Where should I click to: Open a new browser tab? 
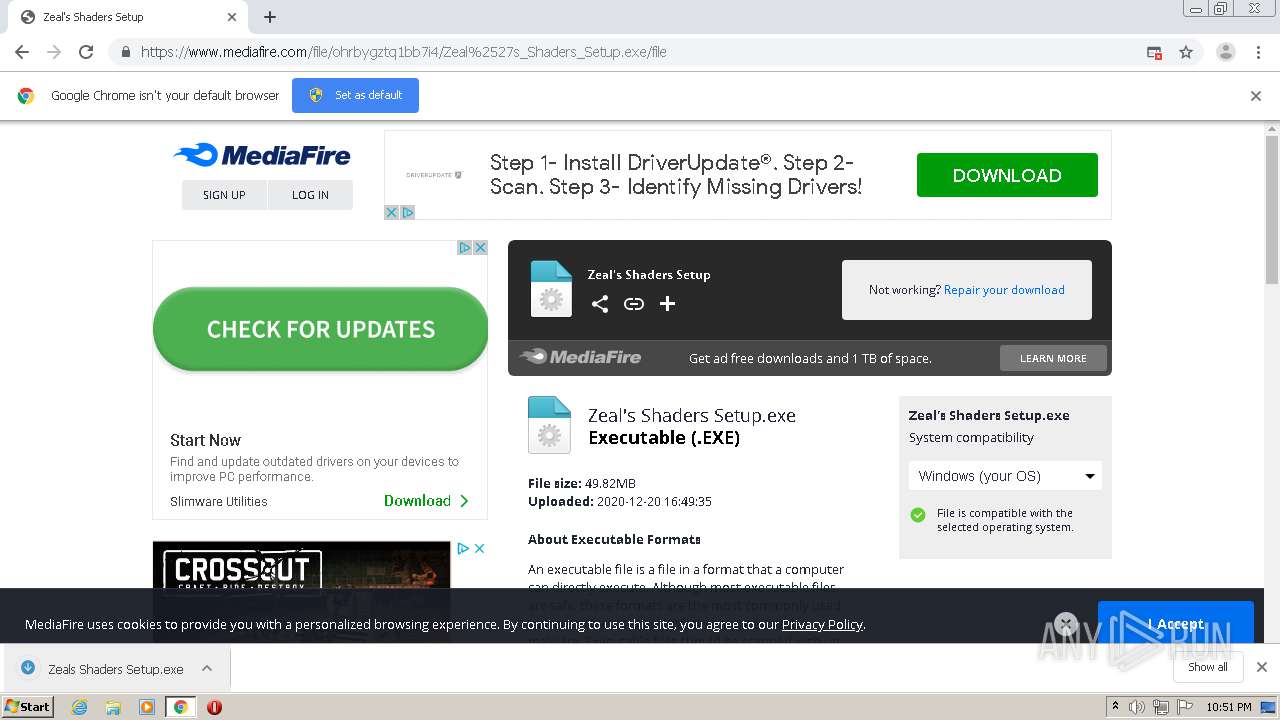click(x=270, y=17)
